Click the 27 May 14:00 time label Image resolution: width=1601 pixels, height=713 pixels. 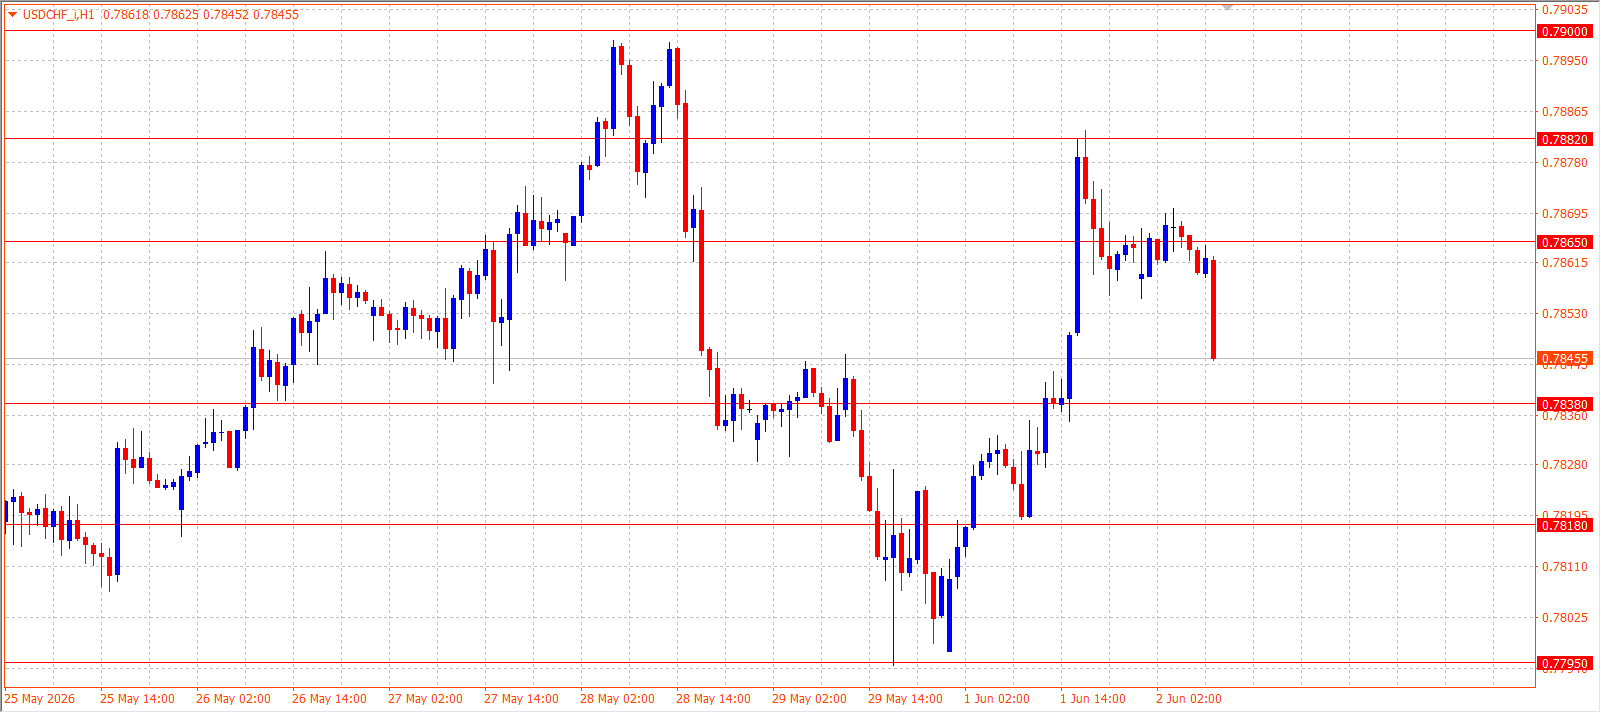[x=521, y=698]
